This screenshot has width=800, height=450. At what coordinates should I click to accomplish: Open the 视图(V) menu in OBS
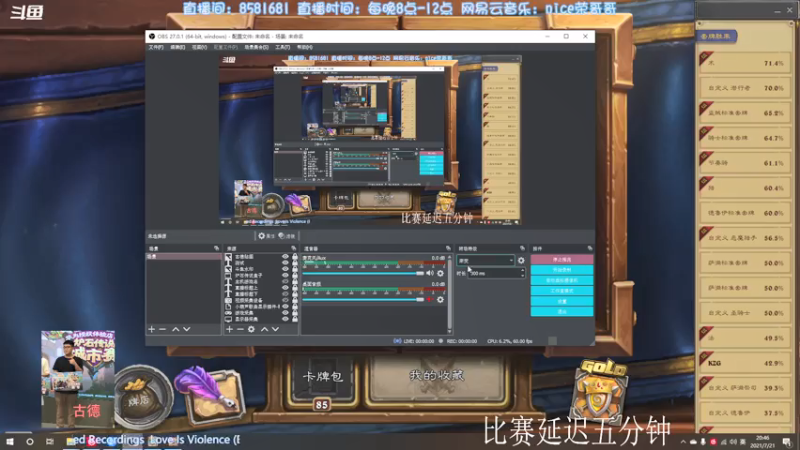click(199, 47)
